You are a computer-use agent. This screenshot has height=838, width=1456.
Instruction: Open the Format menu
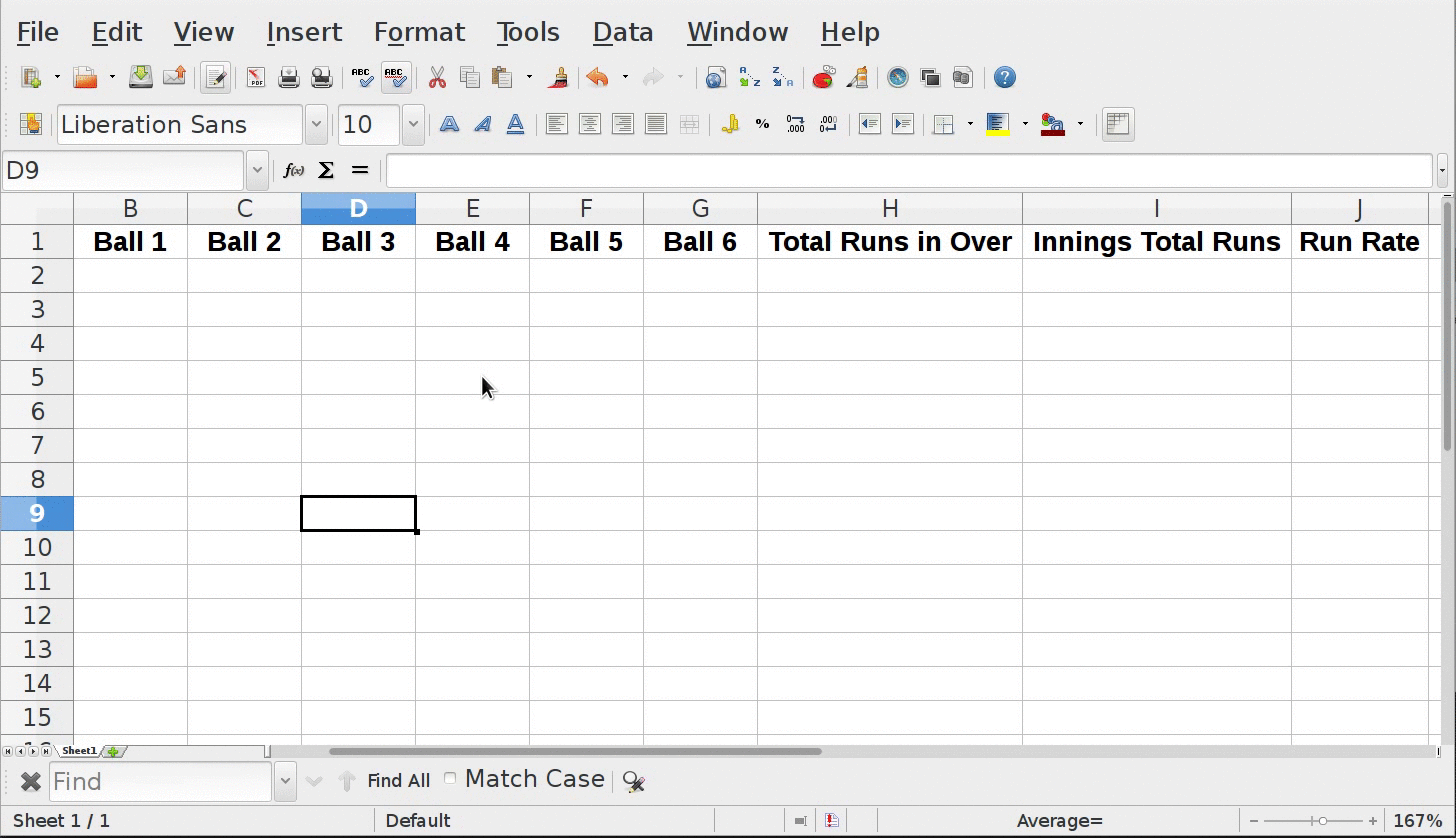pyautogui.click(x=419, y=32)
